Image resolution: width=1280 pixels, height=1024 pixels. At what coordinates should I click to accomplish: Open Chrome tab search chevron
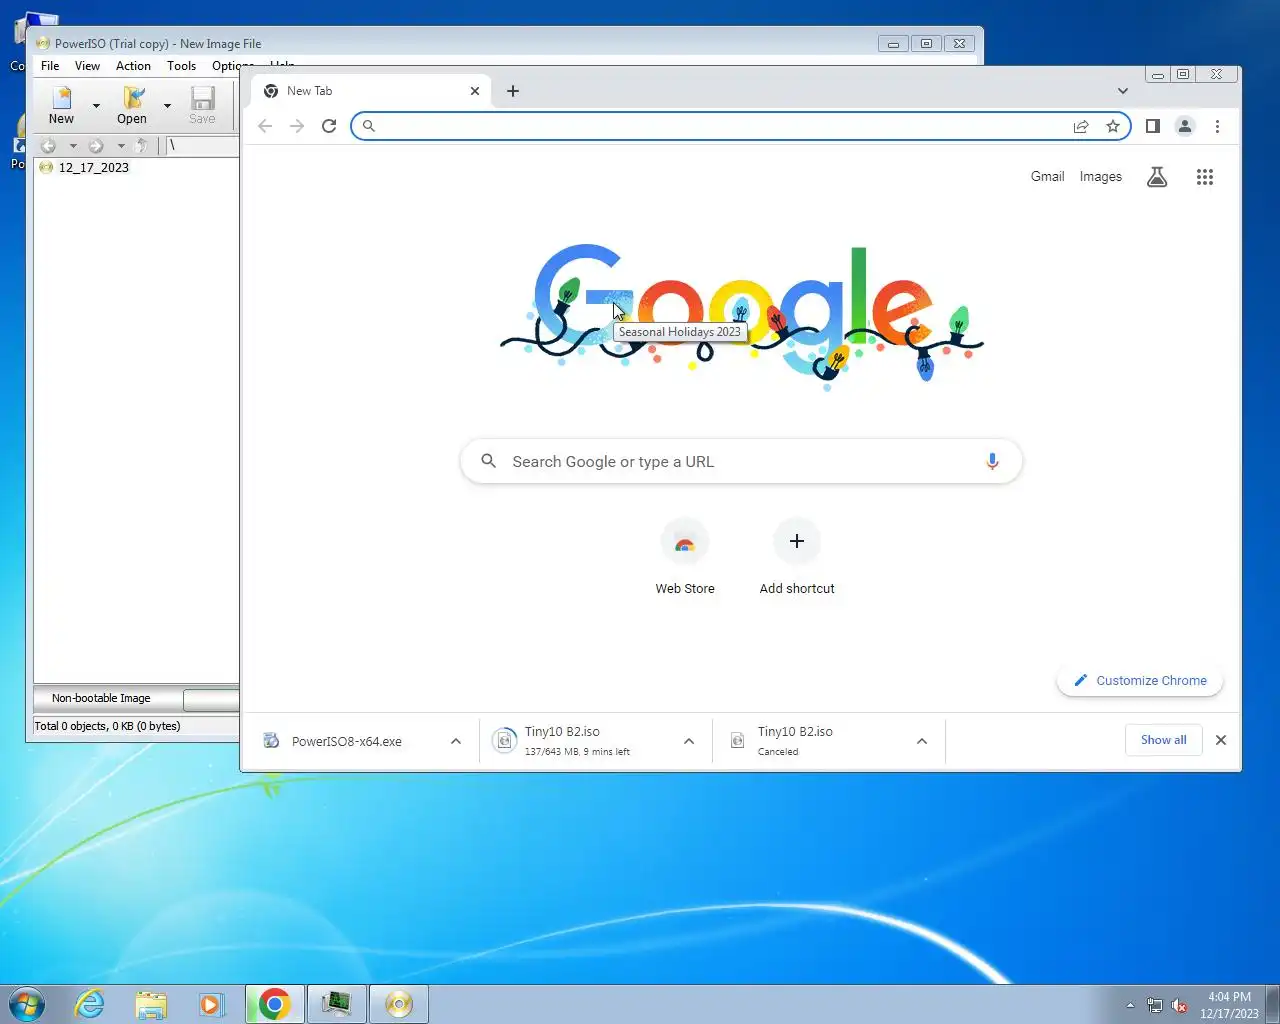pos(1123,91)
